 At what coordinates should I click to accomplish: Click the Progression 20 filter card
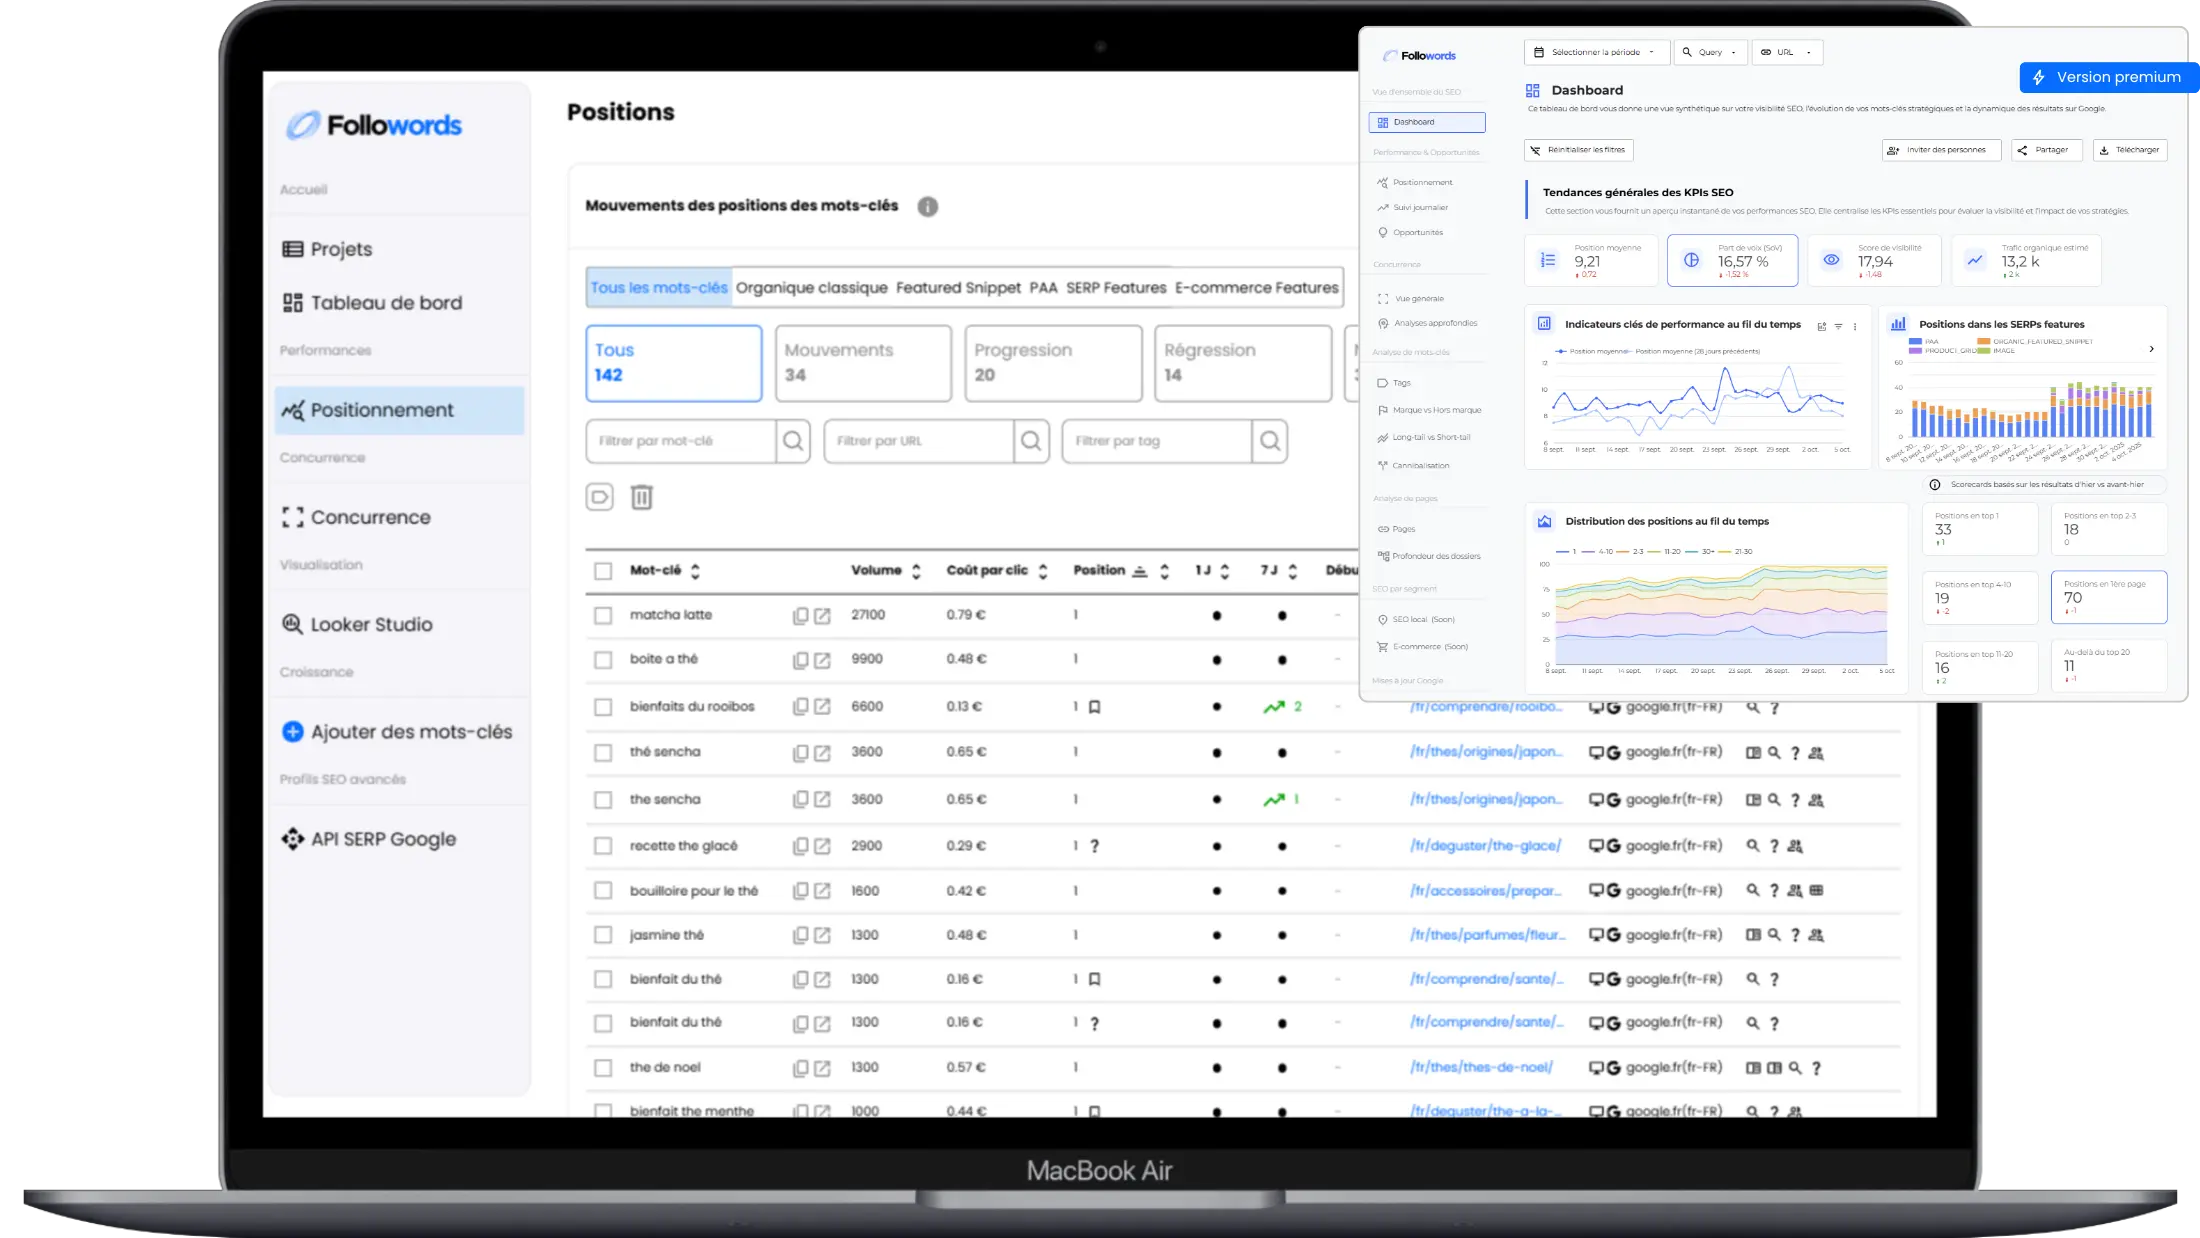pyautogui.click(x=1052, y=363)
